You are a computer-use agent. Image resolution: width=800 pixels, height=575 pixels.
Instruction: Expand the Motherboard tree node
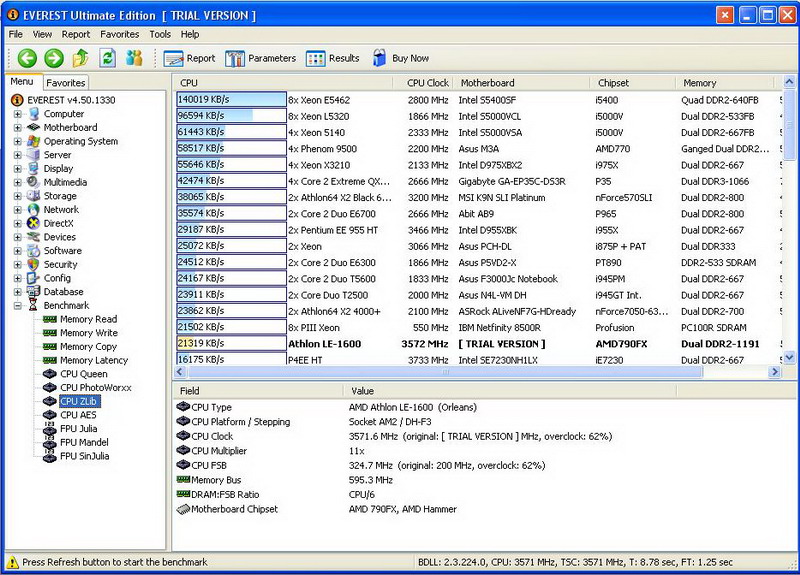click(18, 128)
